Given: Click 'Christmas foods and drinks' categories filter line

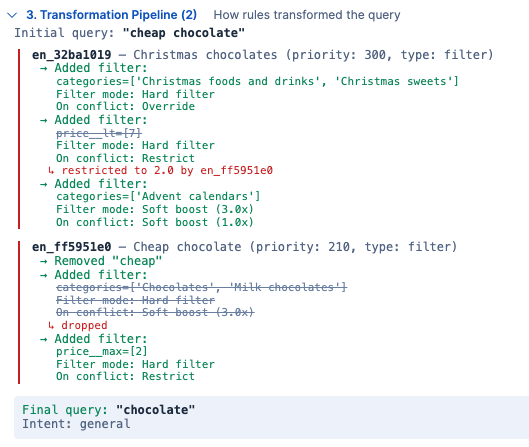Looking at the screenshot, I should (257, 81).
